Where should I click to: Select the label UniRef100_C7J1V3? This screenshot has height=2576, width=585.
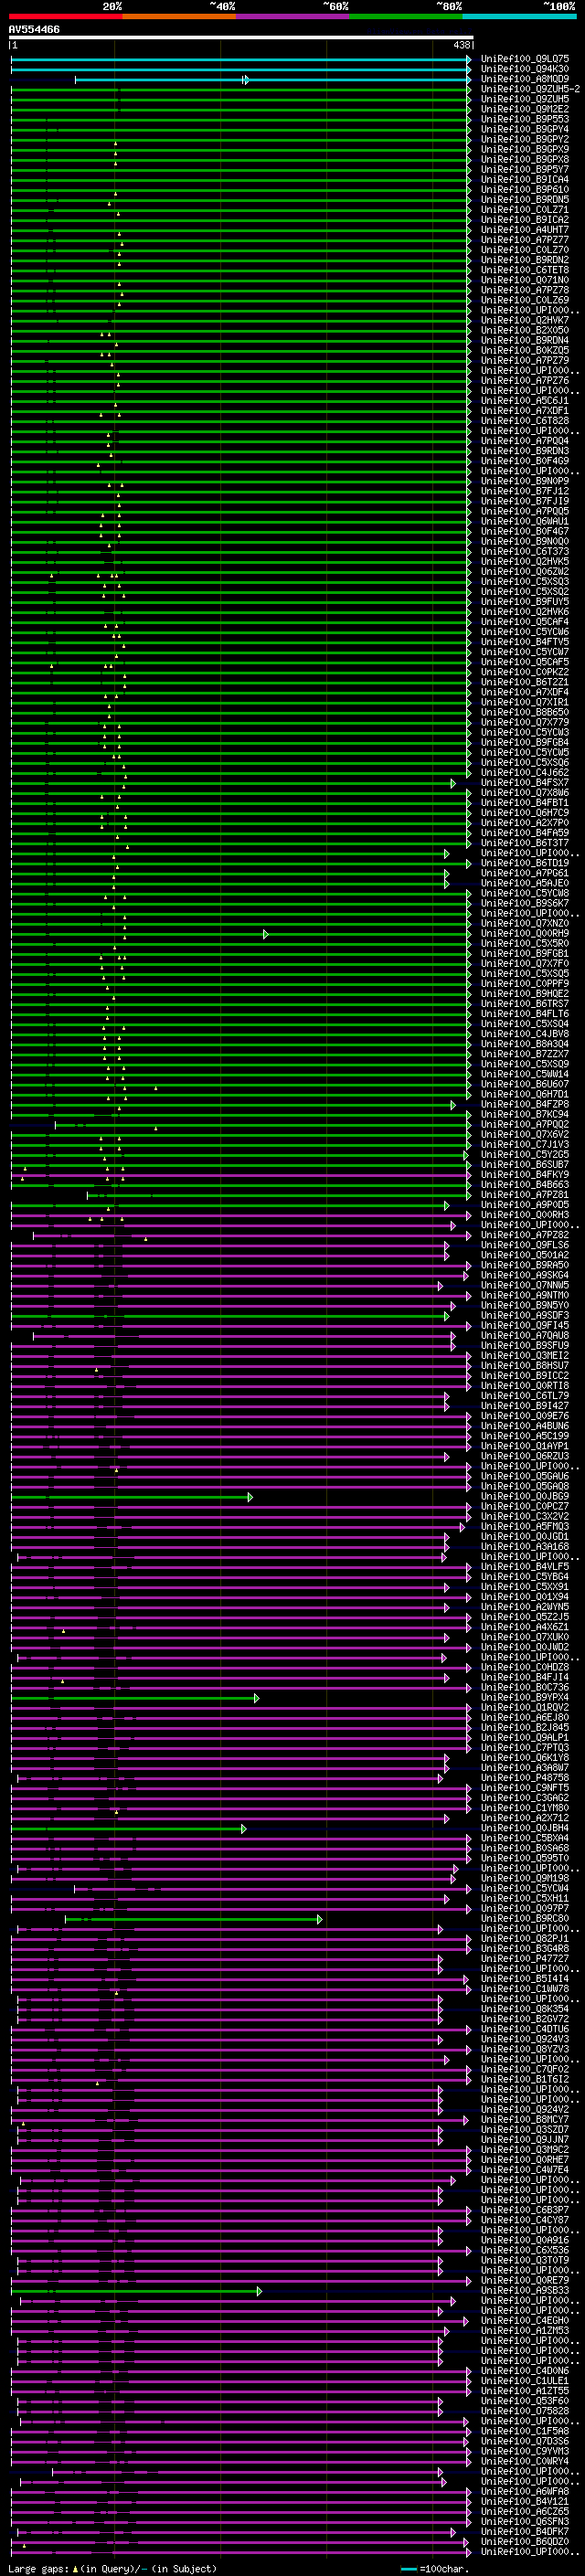tap(524, 1144)
